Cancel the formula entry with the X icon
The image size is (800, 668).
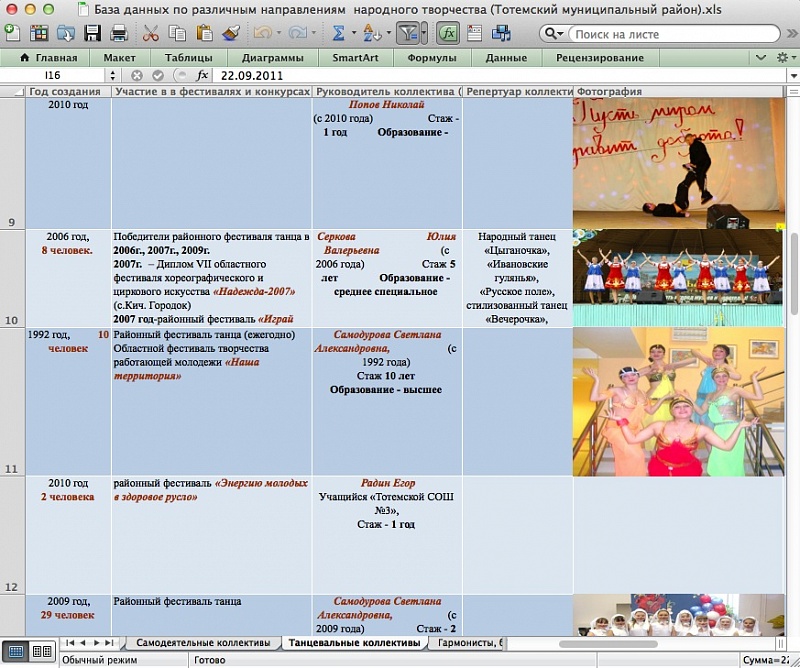point(136,76)
